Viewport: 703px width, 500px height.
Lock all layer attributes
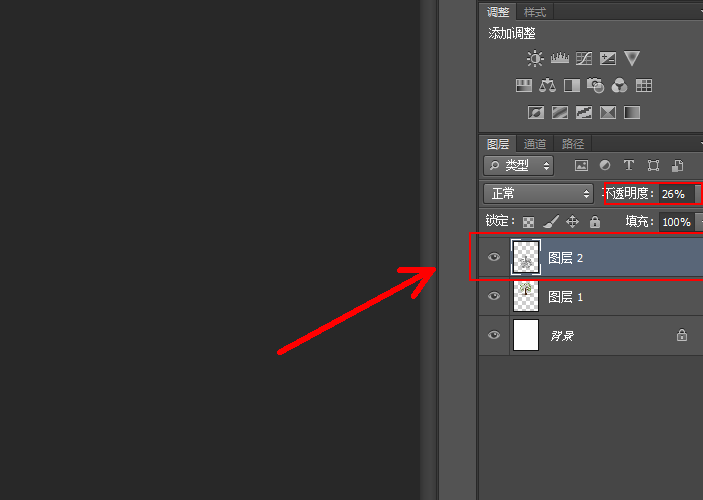point(595,222)
